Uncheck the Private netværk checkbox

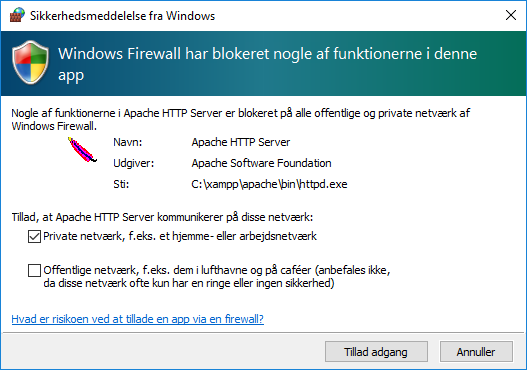34,237
